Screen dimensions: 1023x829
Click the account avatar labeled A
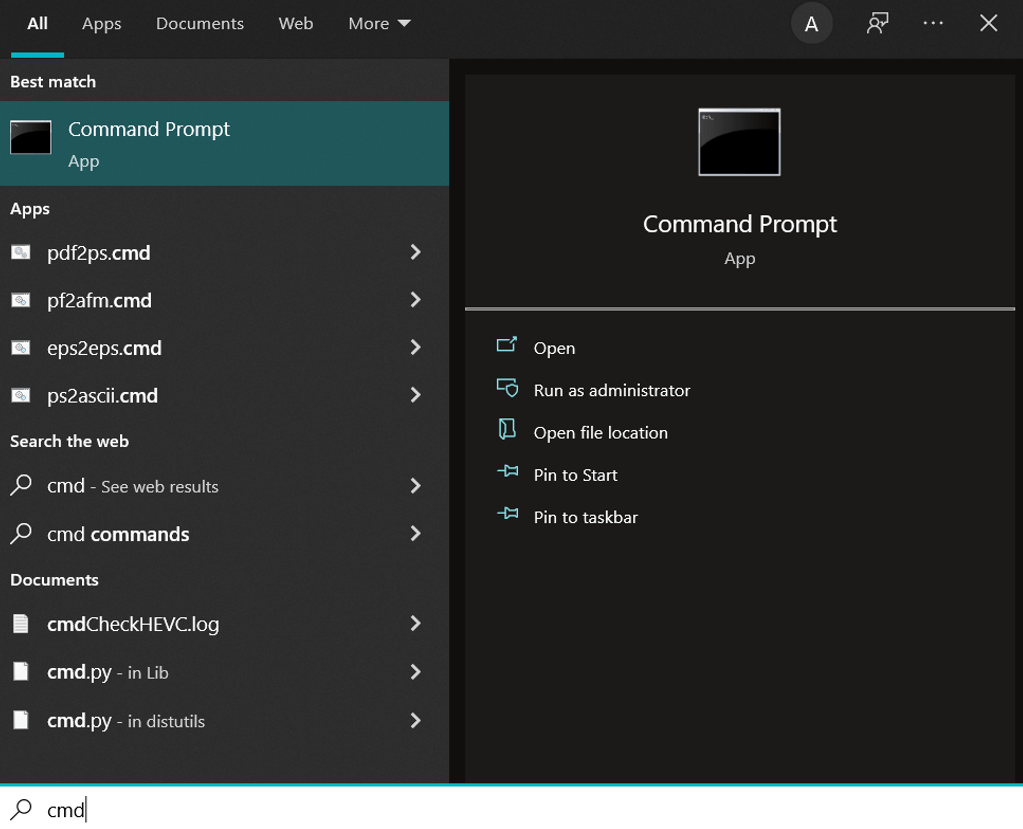[811, 24]
